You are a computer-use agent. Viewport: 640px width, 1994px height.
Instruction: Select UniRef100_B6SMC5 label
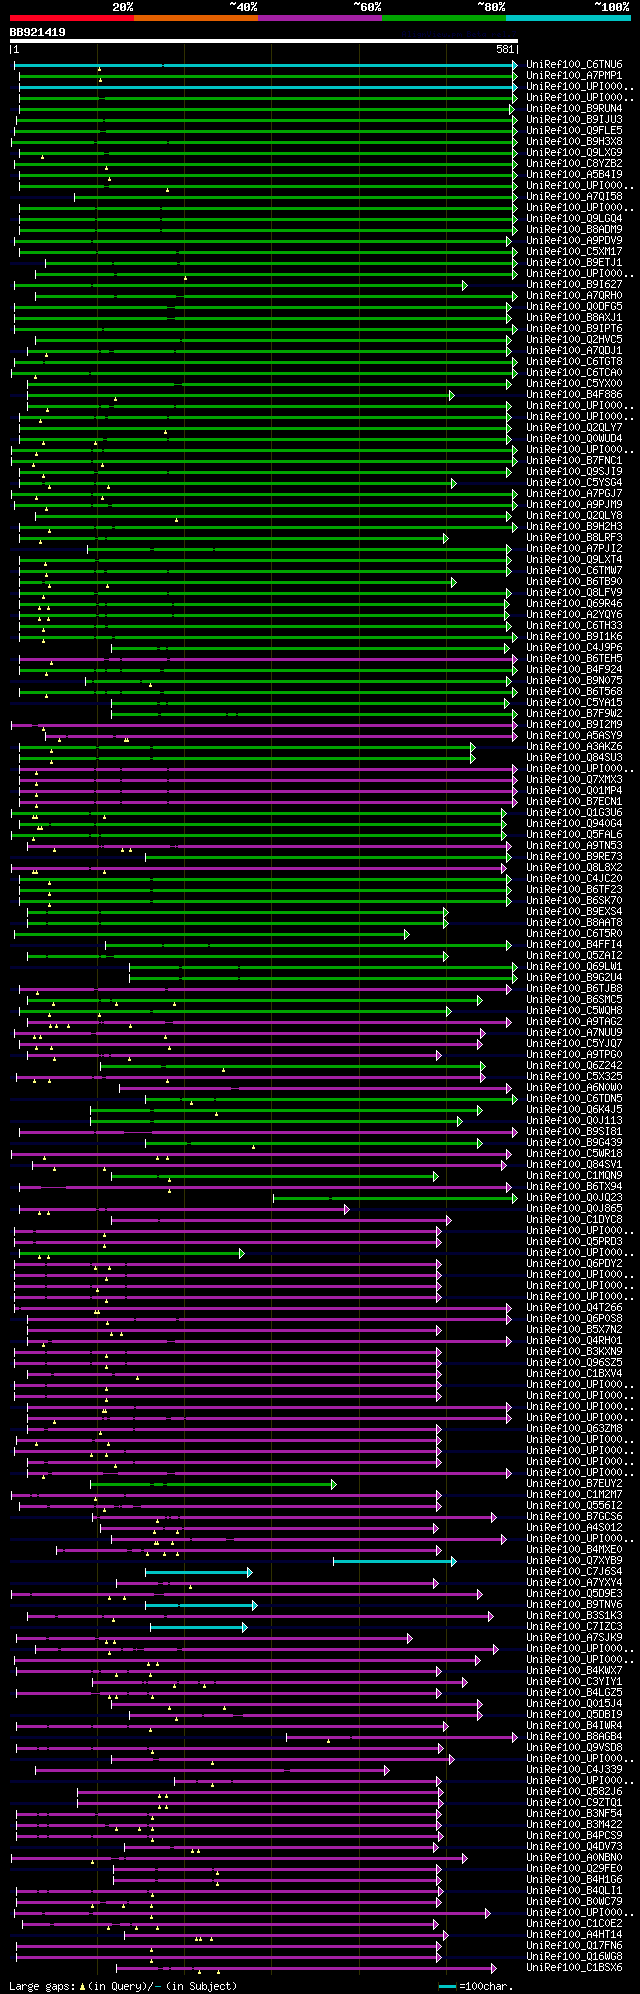[574, 1000]
